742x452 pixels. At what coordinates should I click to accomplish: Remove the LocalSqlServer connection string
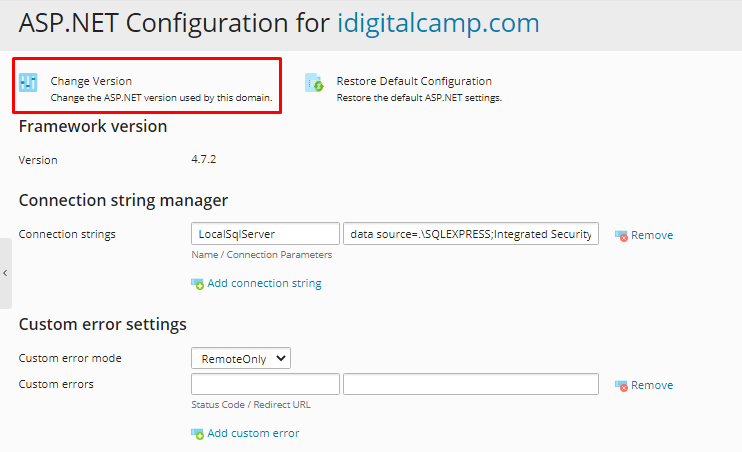(x=651, y=236)
